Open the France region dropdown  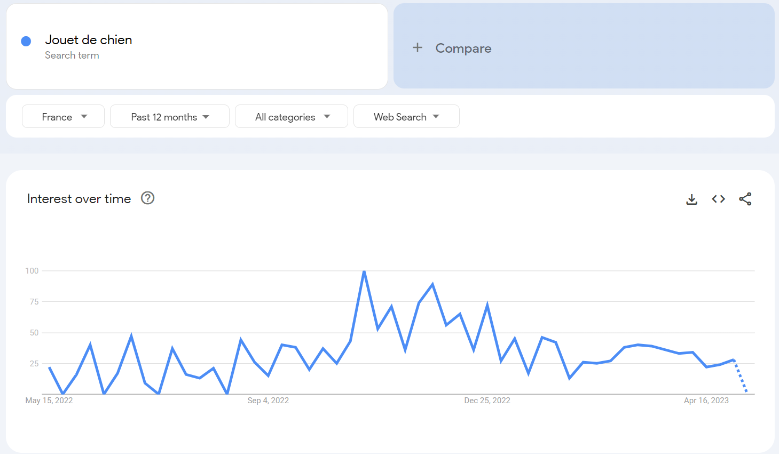click(x=63, y=117)
